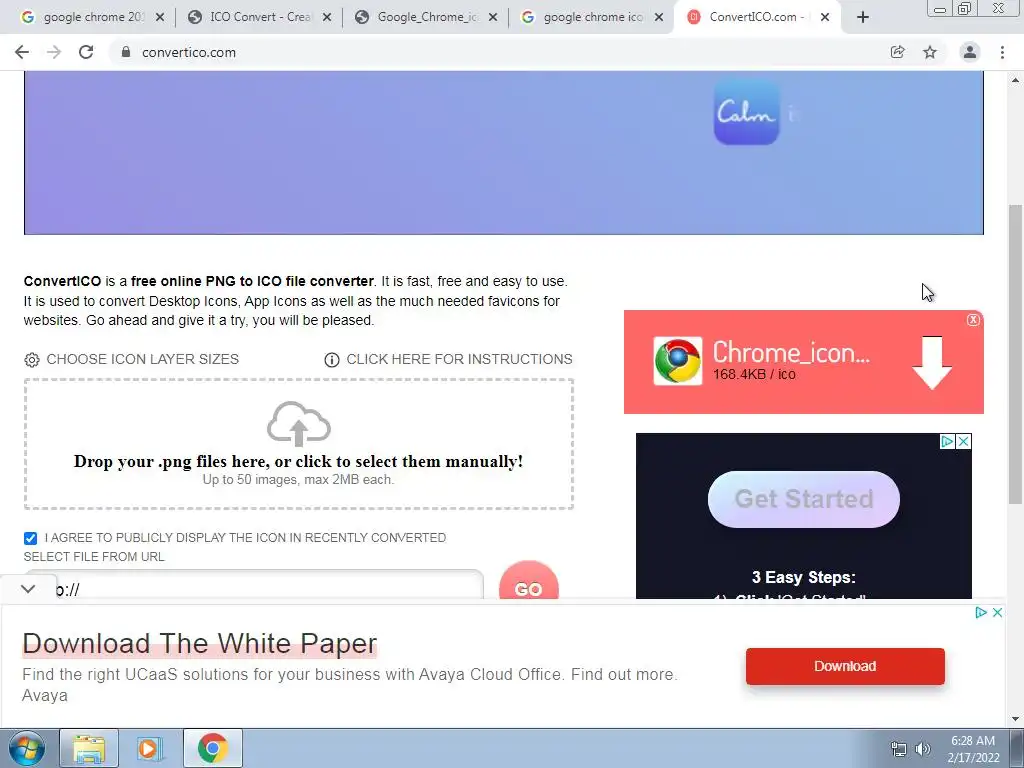Click the scrollbar up arrow

[x=1015, y=80]
